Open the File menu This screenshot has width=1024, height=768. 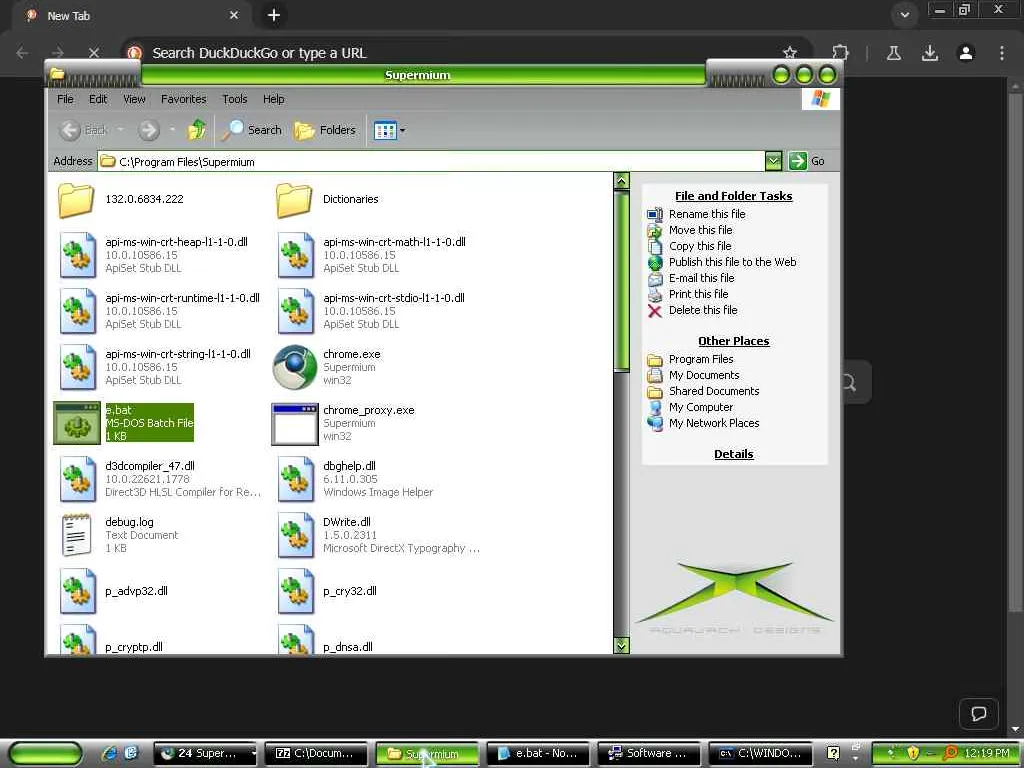pos(65,99)
